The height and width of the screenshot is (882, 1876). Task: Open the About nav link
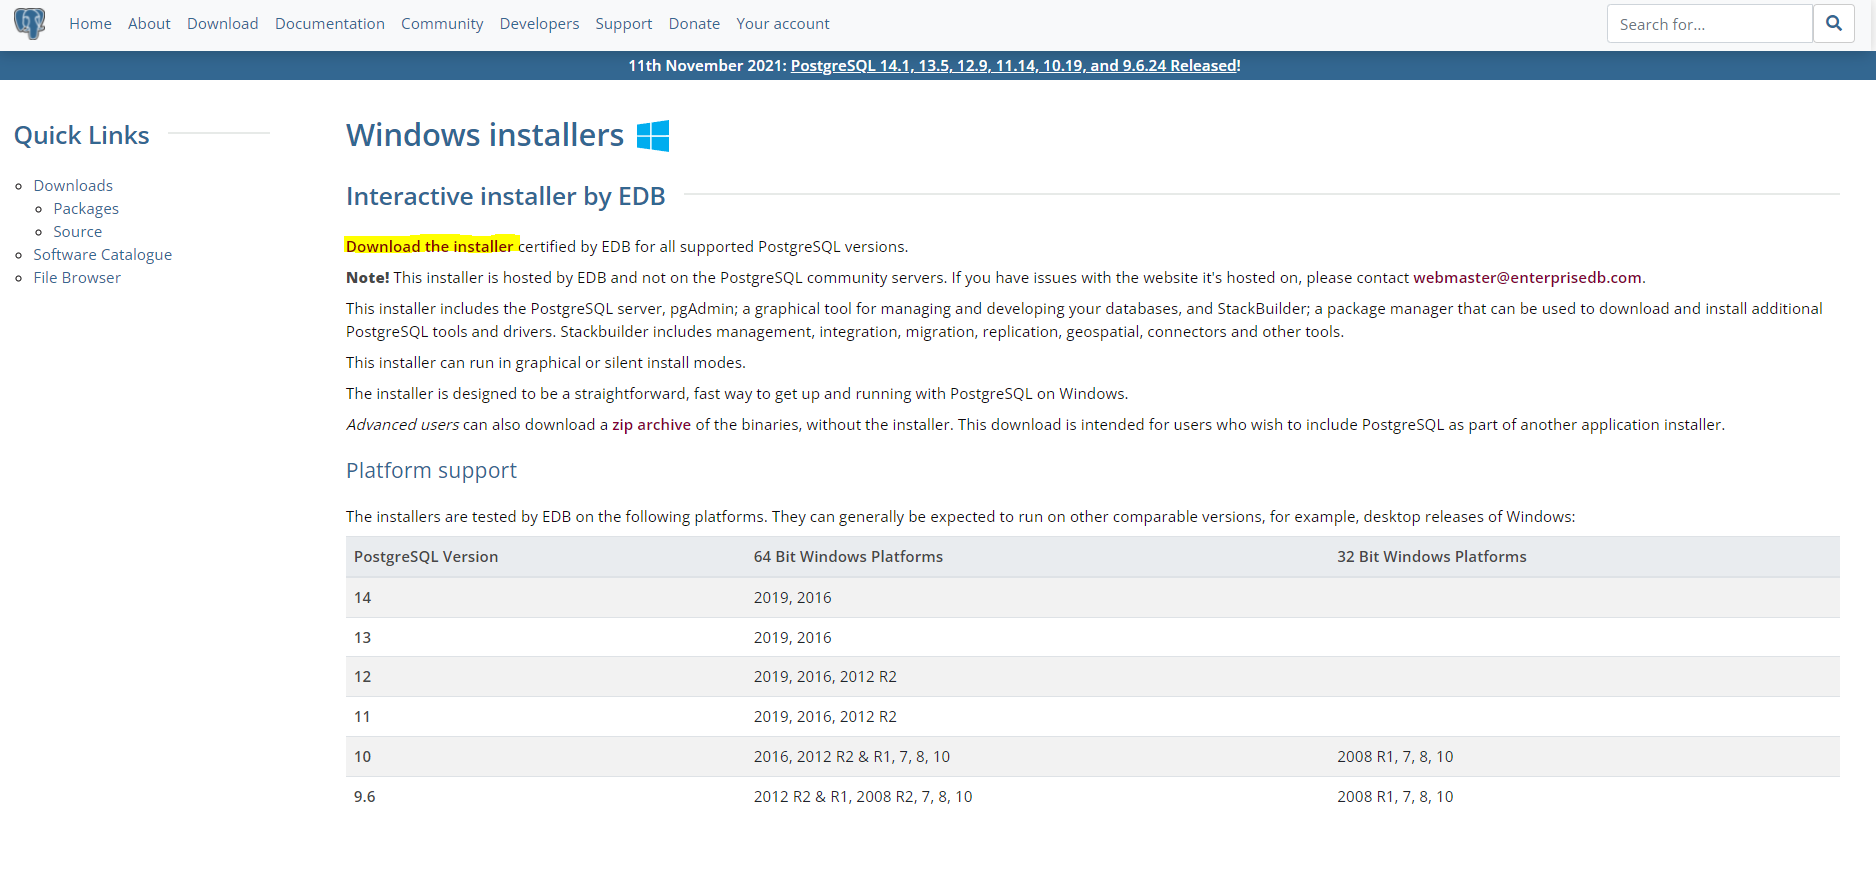149,23
